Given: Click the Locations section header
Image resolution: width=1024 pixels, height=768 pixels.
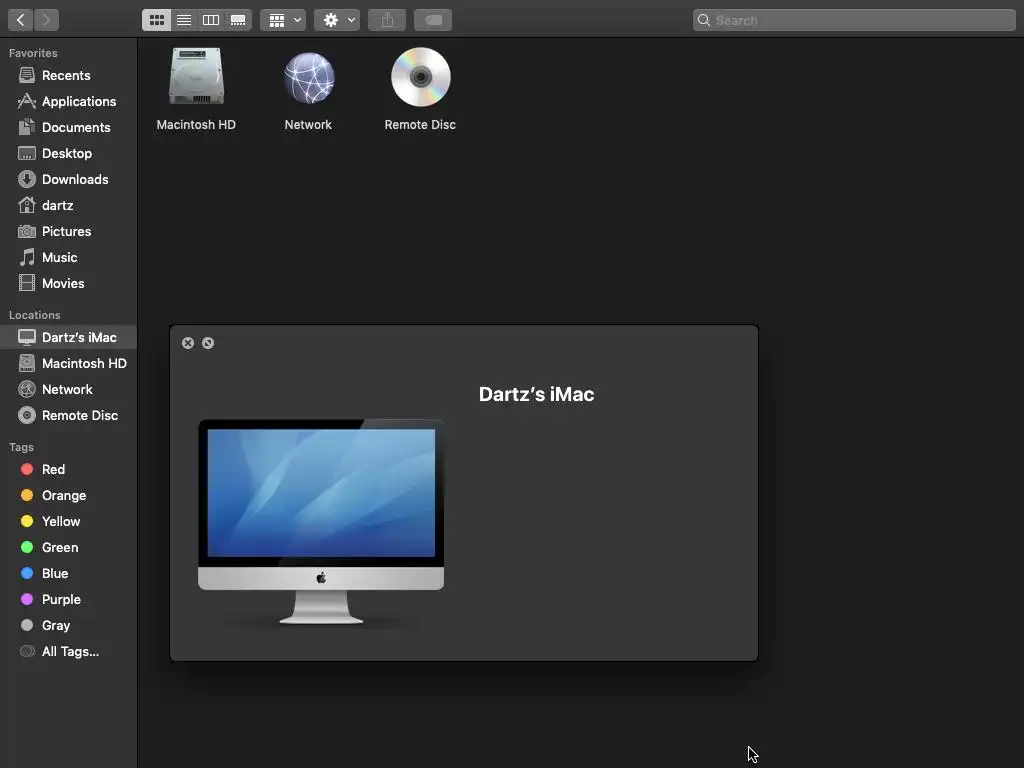Looking at the screenshot, I should tap(35, 315).
